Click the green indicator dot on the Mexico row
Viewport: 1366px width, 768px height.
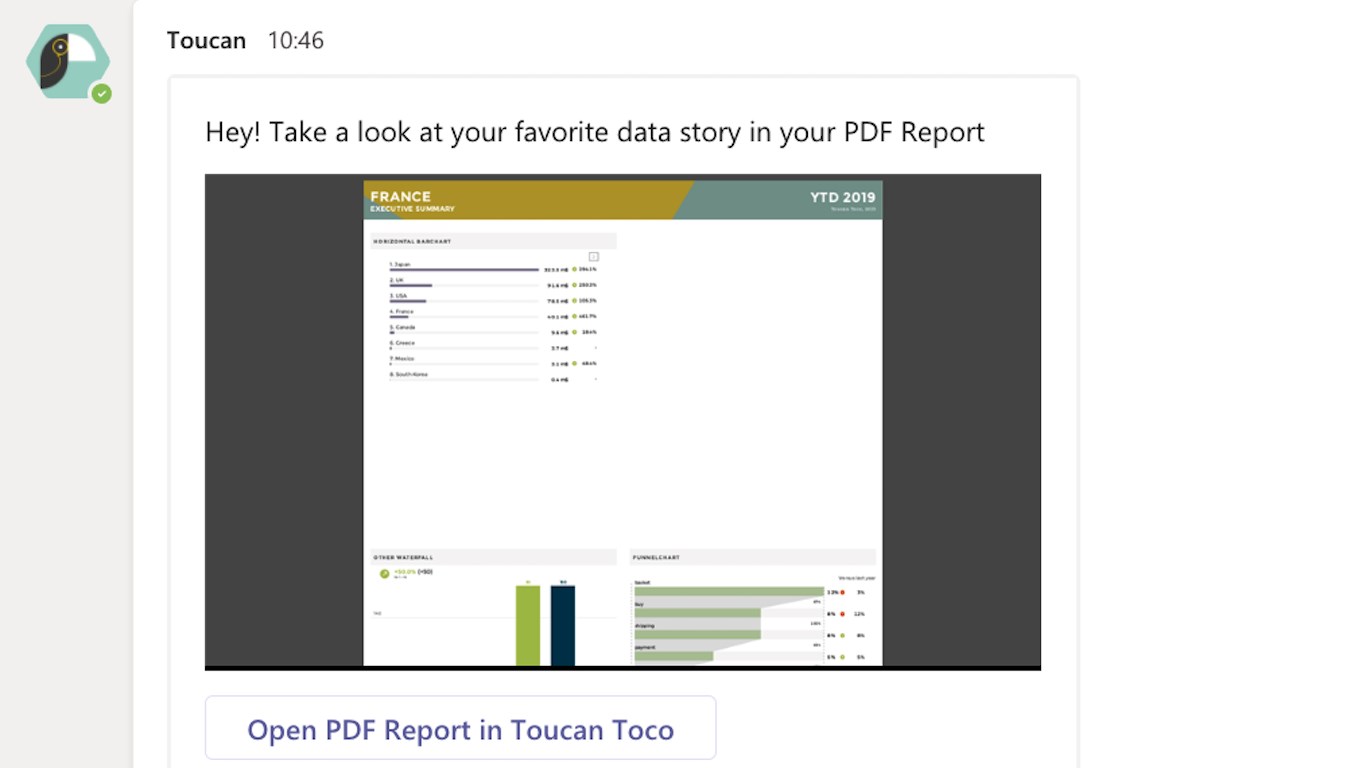(574, 363)
